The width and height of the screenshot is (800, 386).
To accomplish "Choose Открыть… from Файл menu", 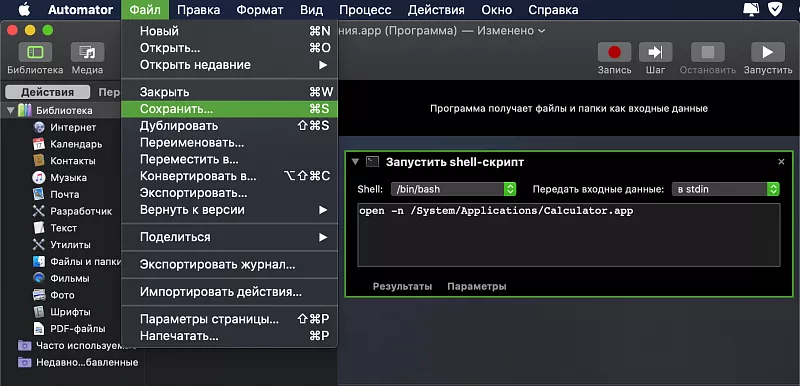I will [229, 48].
